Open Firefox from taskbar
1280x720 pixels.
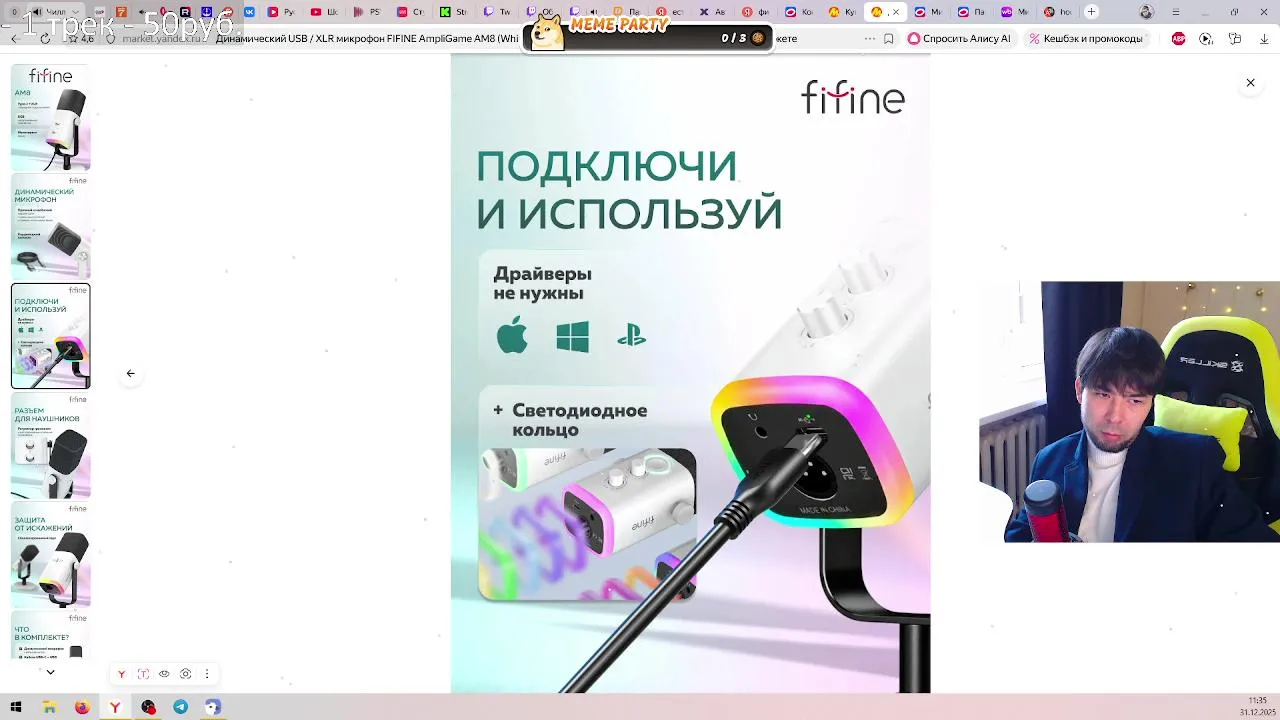tap(82, 707)
